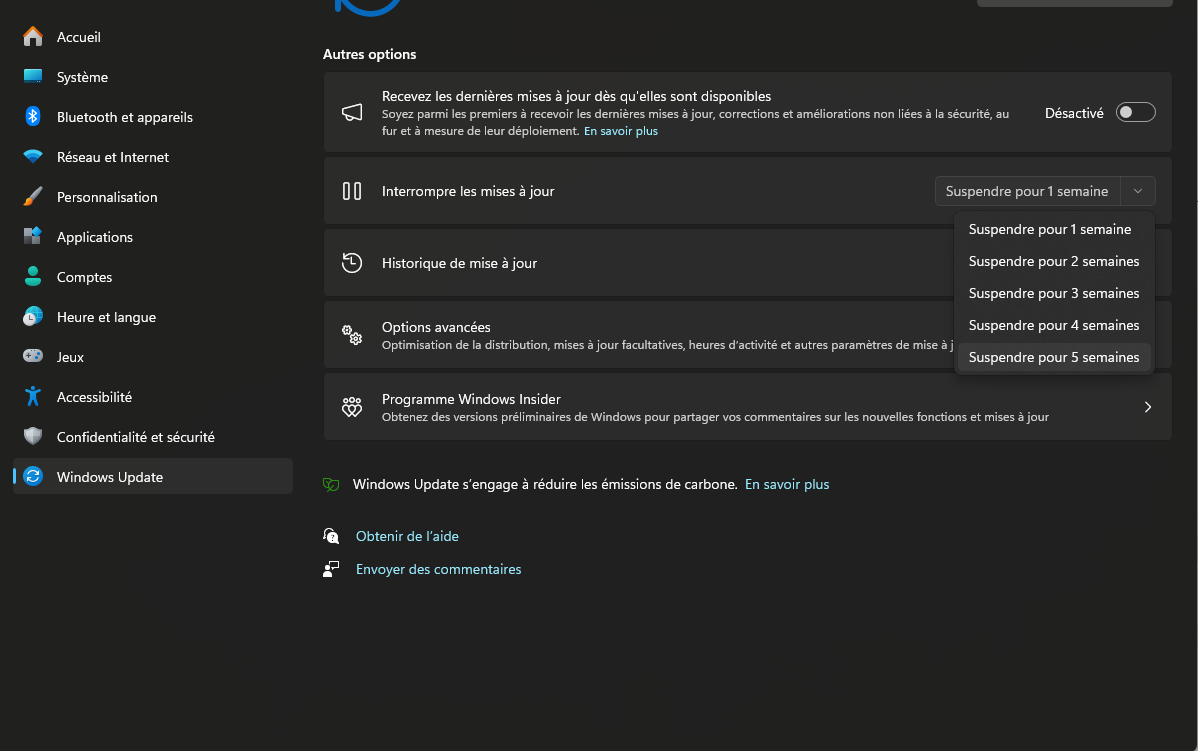Click the Accueil house icon
1198x751 pixels.
[33, 37]
